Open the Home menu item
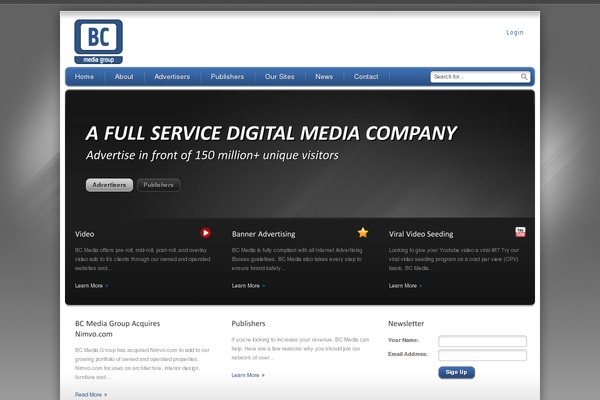The height and width of the screenshot is (400, 600). coord(84,77)
